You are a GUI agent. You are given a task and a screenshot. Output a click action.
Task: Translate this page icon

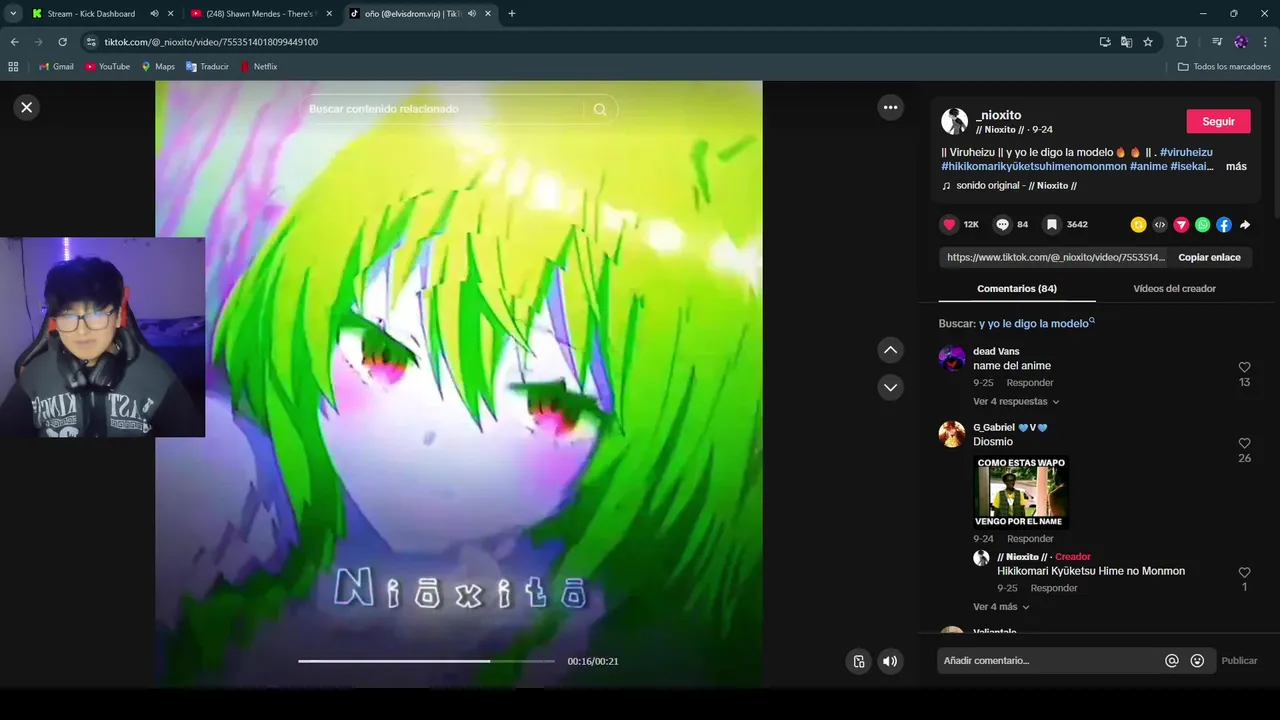(x=1126, y=42)
